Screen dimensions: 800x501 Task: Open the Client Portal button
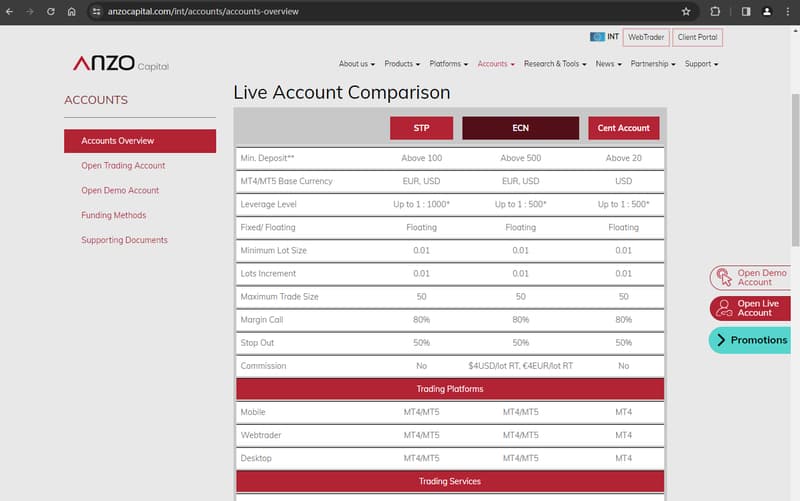pyautogui.click(x=697, y=37)
